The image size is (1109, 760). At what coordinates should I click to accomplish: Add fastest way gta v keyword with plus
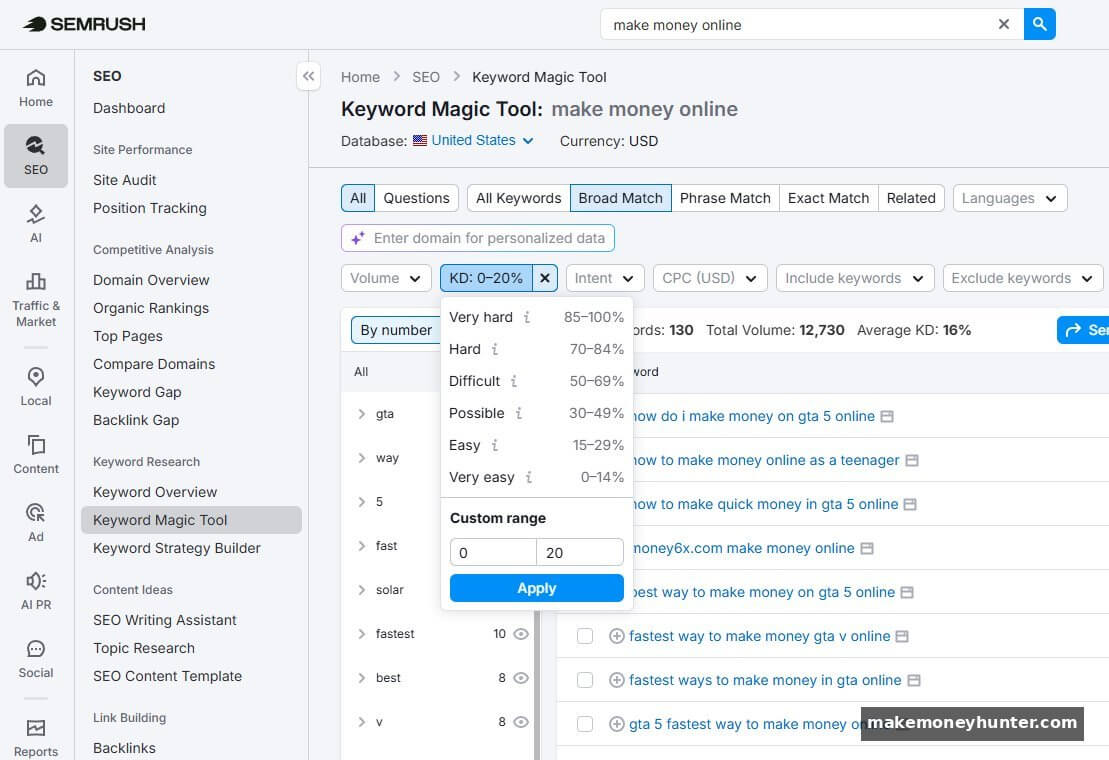pos(617,636)
